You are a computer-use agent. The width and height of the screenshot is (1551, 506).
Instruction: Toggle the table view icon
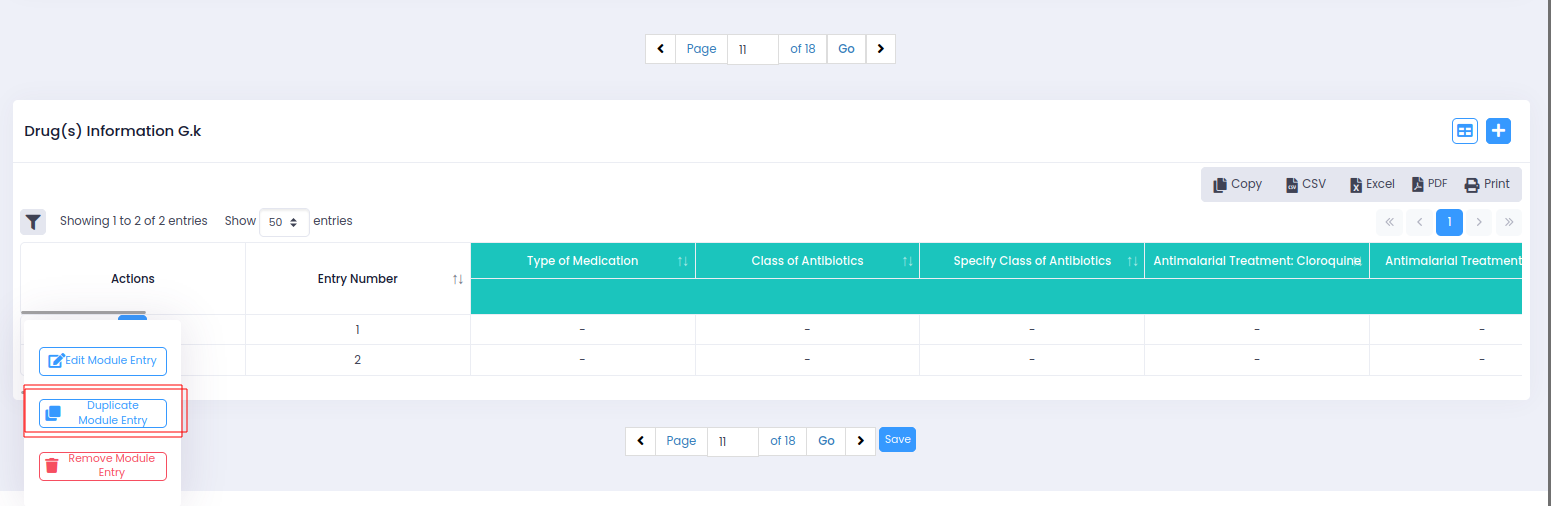tap(1465, 131)
